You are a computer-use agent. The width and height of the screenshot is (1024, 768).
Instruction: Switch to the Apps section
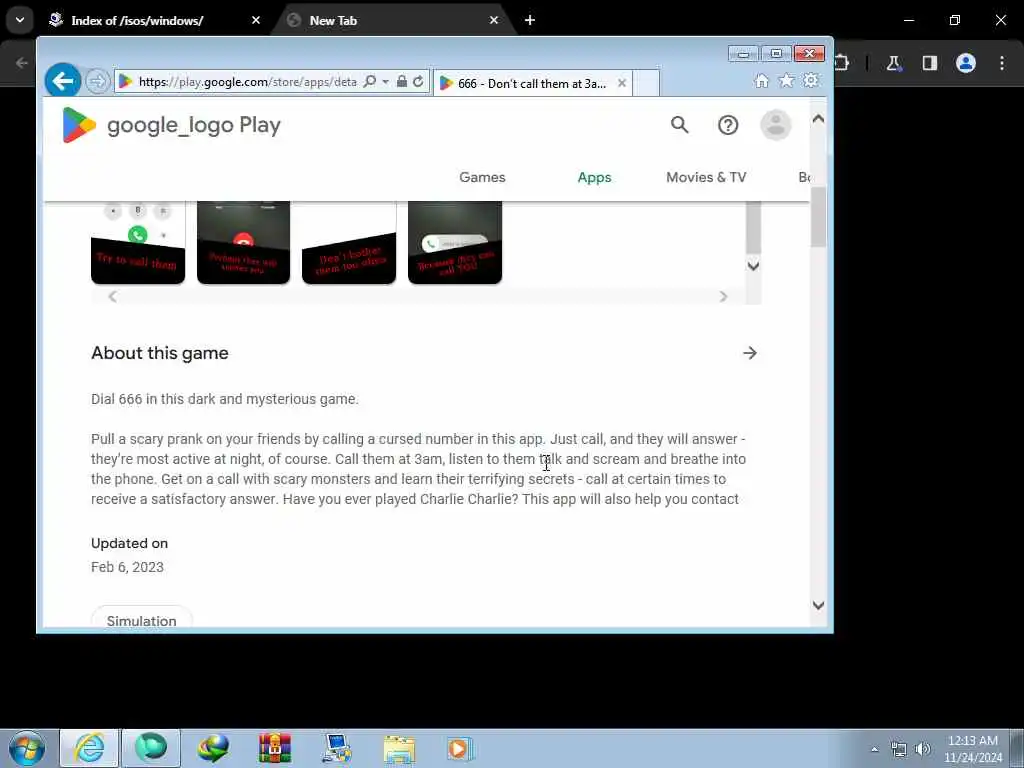[x=594, y=177]
